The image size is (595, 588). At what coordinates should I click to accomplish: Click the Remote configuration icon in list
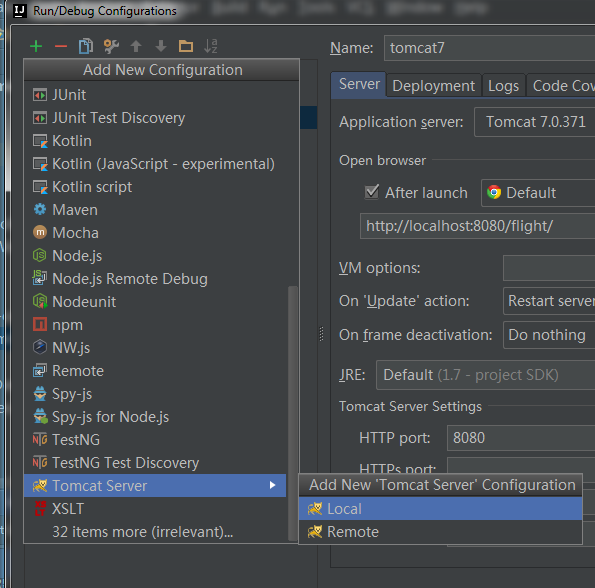click(x=40, y=371)
